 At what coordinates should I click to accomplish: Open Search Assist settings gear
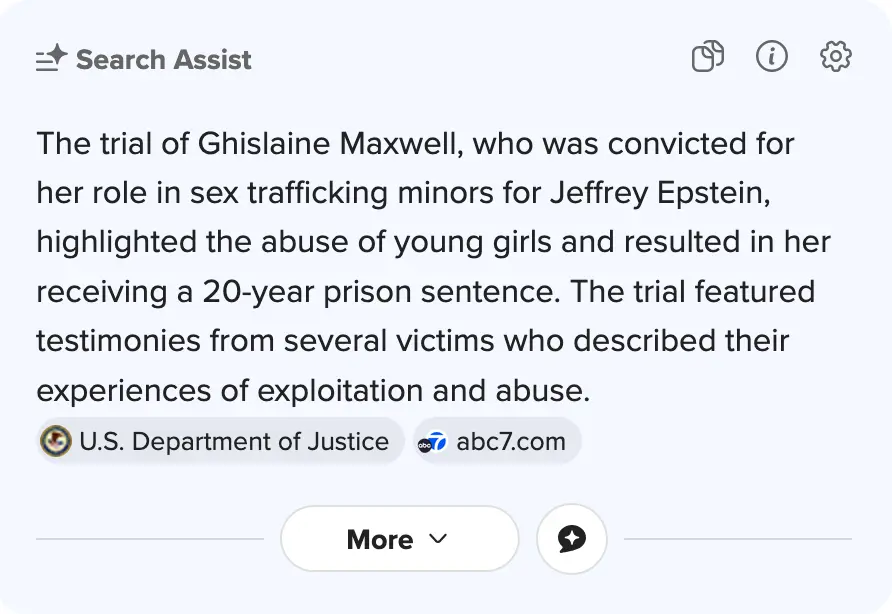point(835,57)
